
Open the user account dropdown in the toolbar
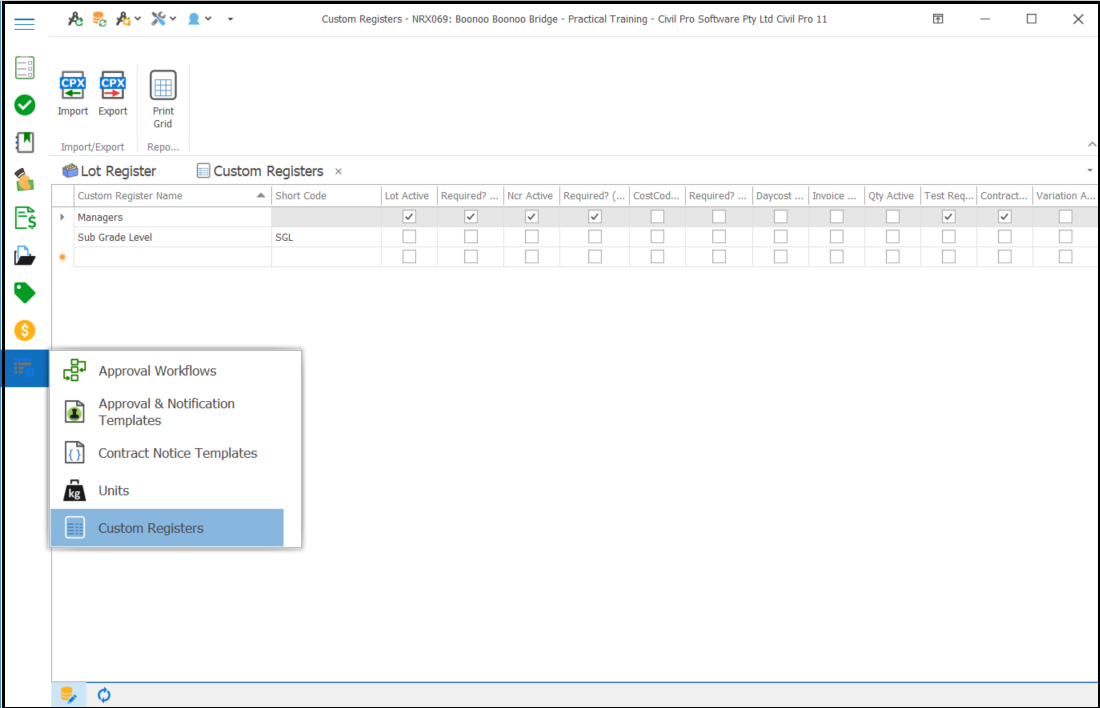coord(207,18)
